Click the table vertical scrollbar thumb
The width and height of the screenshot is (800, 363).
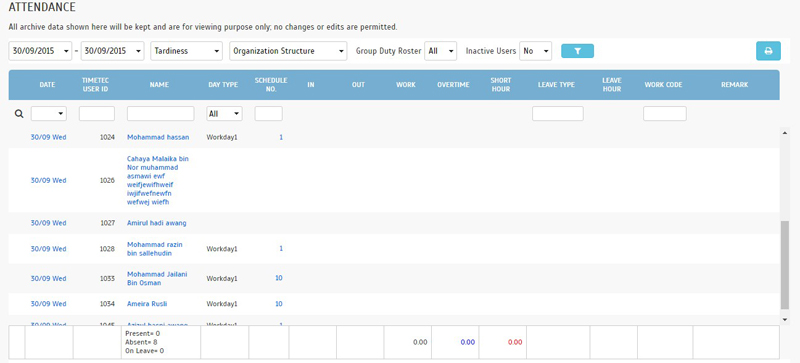click(785, 264)
